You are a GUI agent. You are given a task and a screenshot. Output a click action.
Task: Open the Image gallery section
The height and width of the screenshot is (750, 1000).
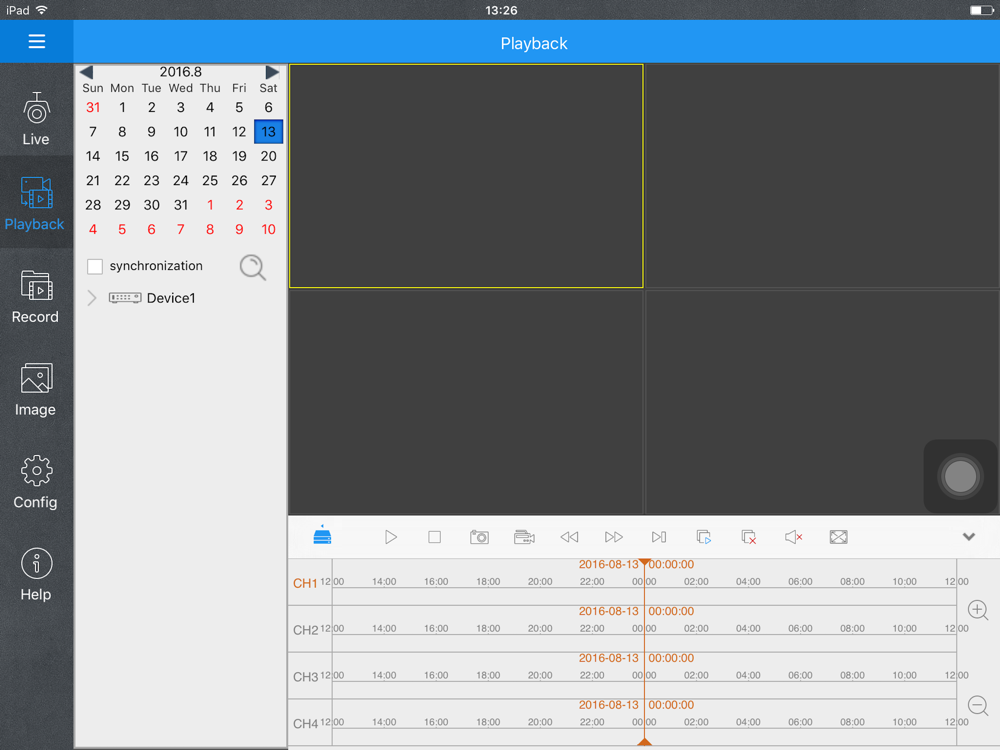[35, 389]
